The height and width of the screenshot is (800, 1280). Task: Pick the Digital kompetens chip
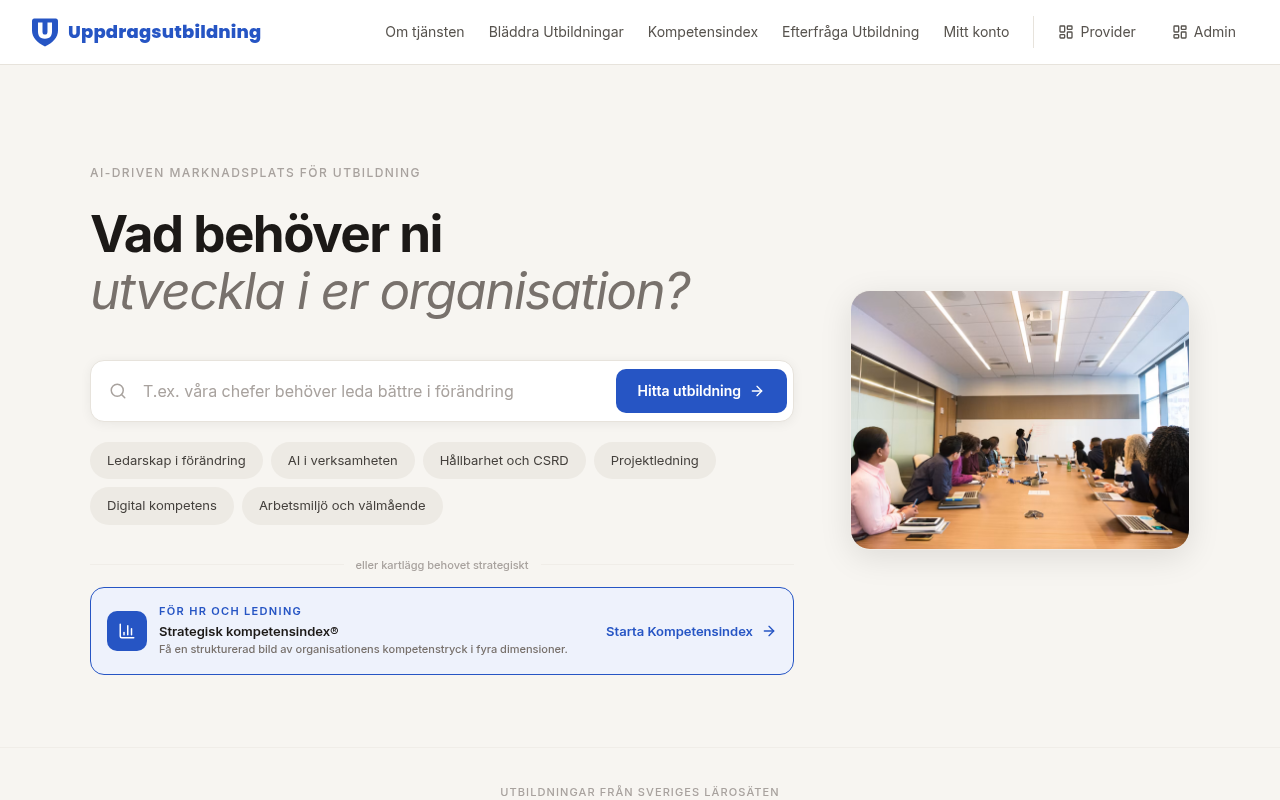tap(162, 506)
